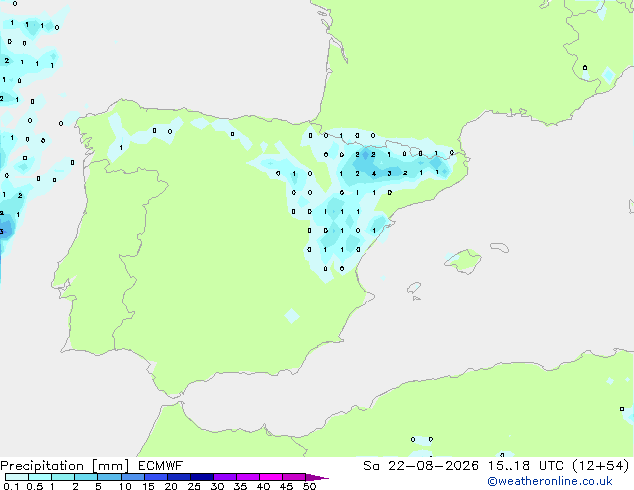The height and width of the screenshot is (490, 634).
Task: Click the '25' legend label
Action: [x=194, y=486]
